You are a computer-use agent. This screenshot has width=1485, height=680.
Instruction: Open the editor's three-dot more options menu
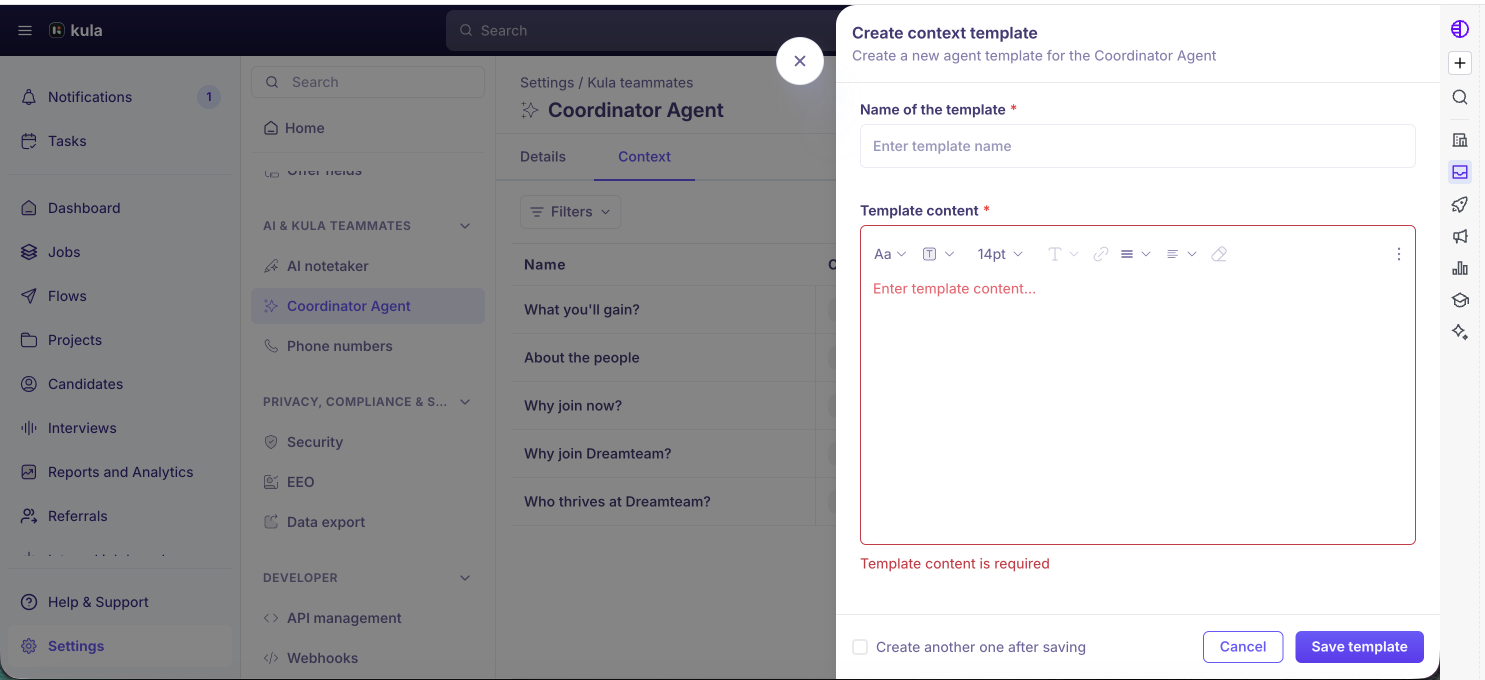click(1398, 254)
